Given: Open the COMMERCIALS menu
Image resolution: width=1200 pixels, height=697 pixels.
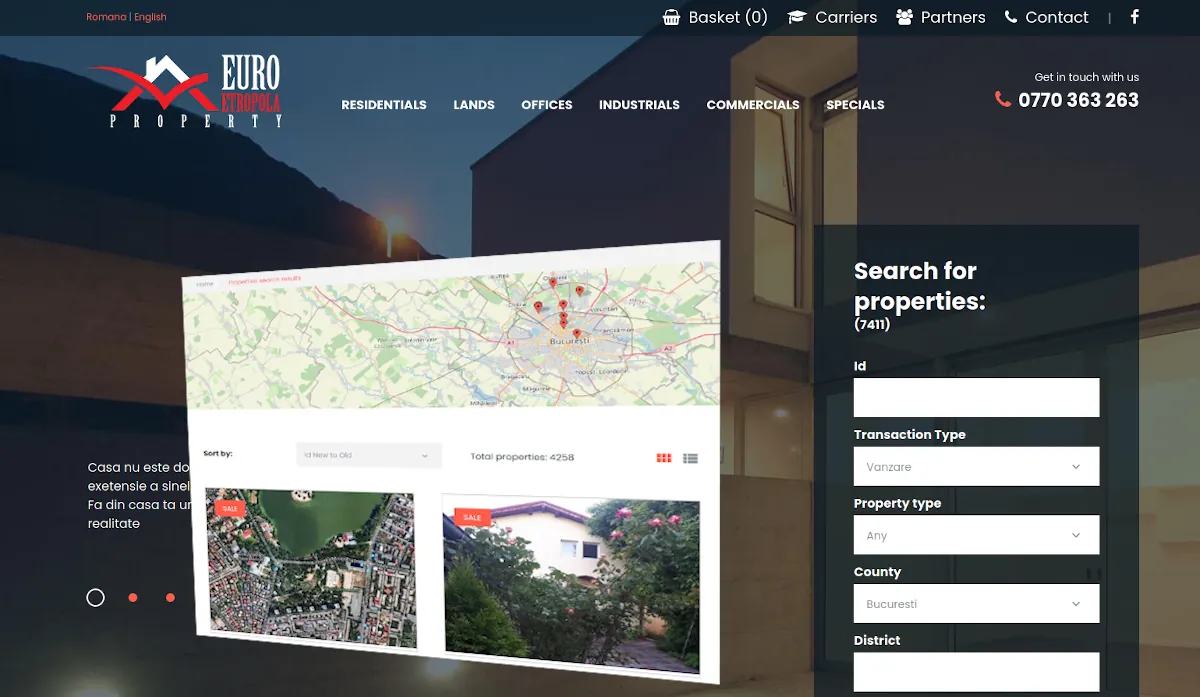Looking at the screenshot, I should 753,105.
